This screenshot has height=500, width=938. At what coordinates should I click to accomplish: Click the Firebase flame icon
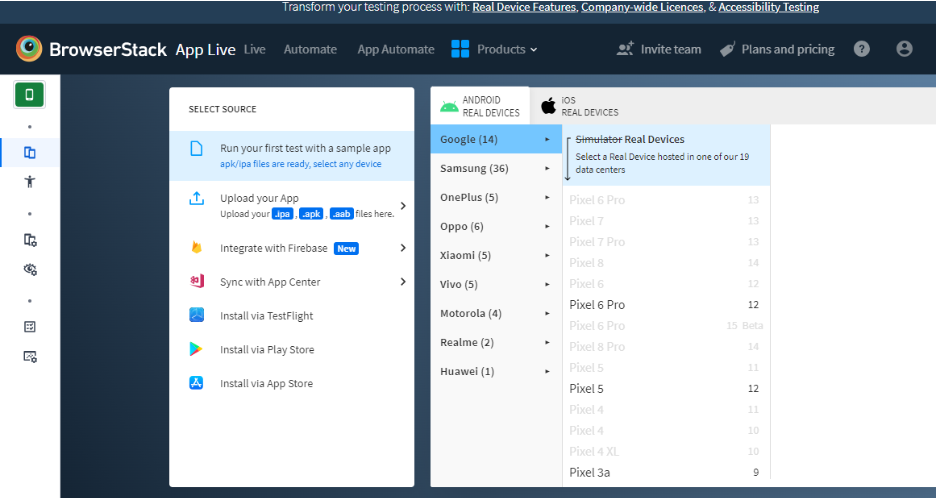197,248
